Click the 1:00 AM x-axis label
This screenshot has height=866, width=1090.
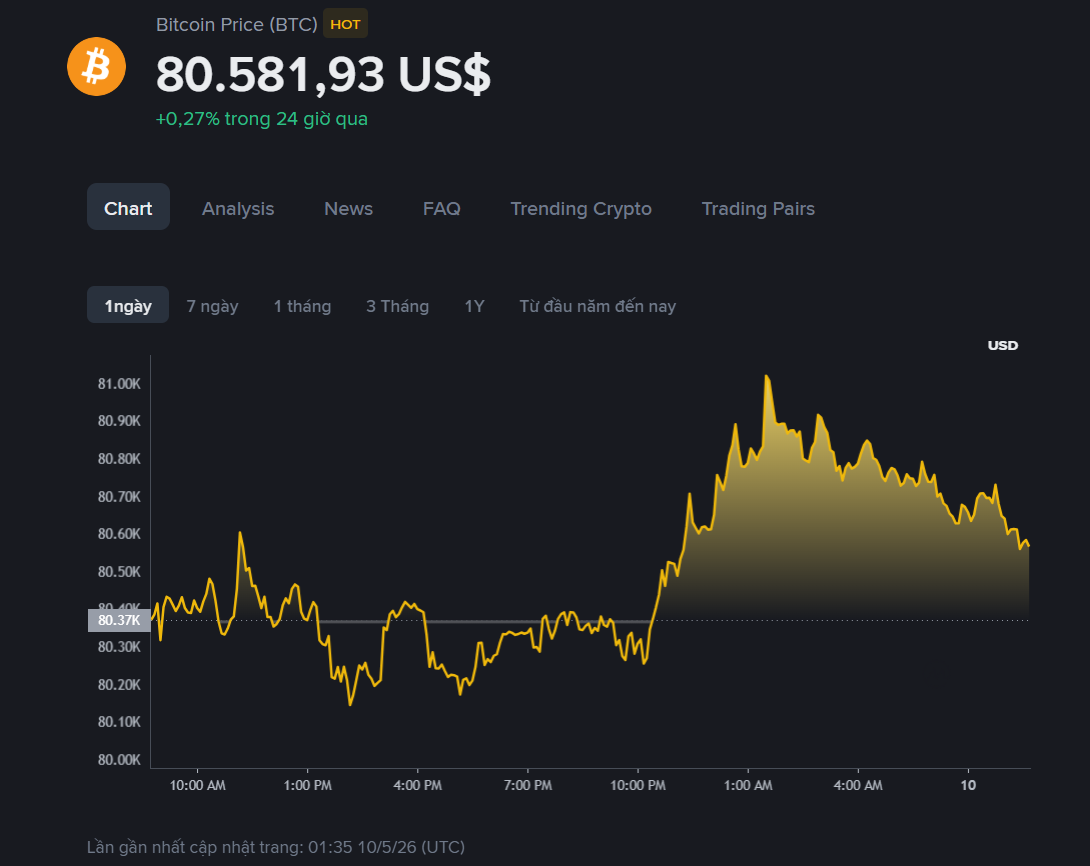tap(748, 785)
